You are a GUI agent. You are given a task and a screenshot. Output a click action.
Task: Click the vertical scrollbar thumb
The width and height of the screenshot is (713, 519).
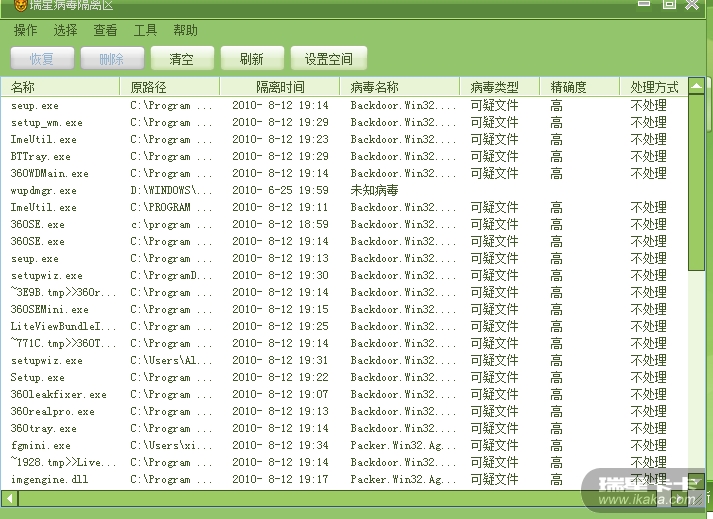(x=696, y=182)
